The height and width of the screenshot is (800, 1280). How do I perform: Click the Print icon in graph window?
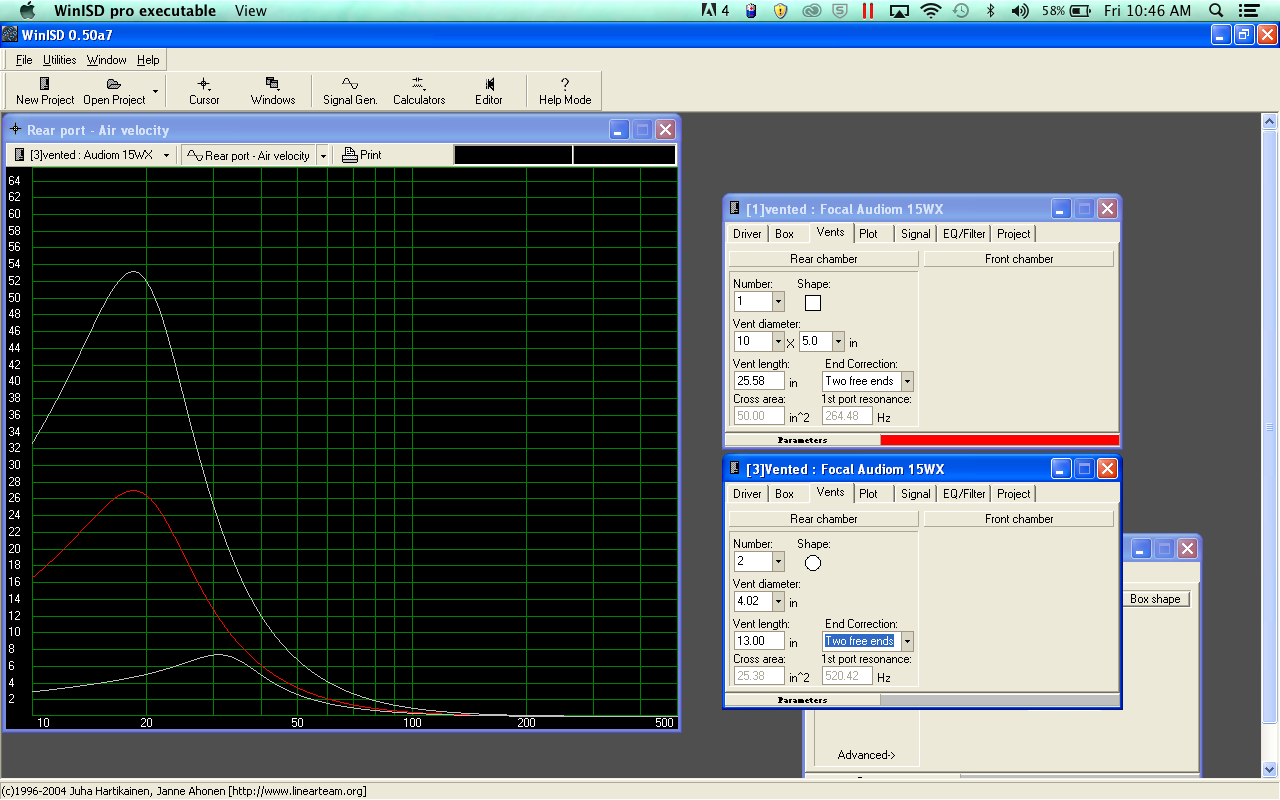click(x=362, y=155)
